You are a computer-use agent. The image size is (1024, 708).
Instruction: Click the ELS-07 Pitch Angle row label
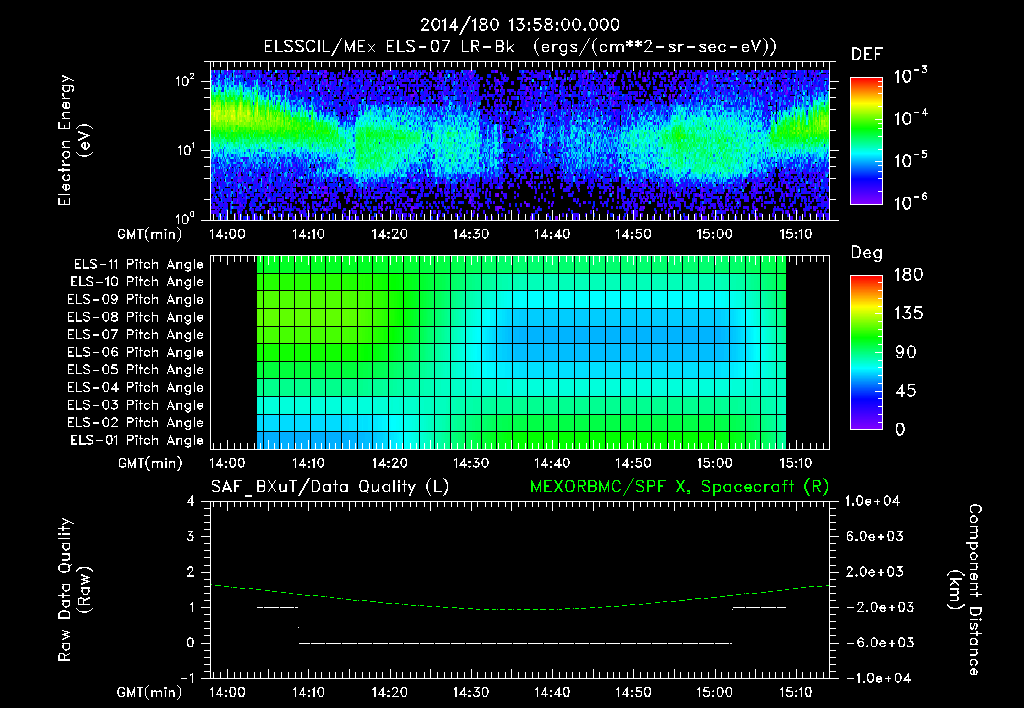(135, 335)
